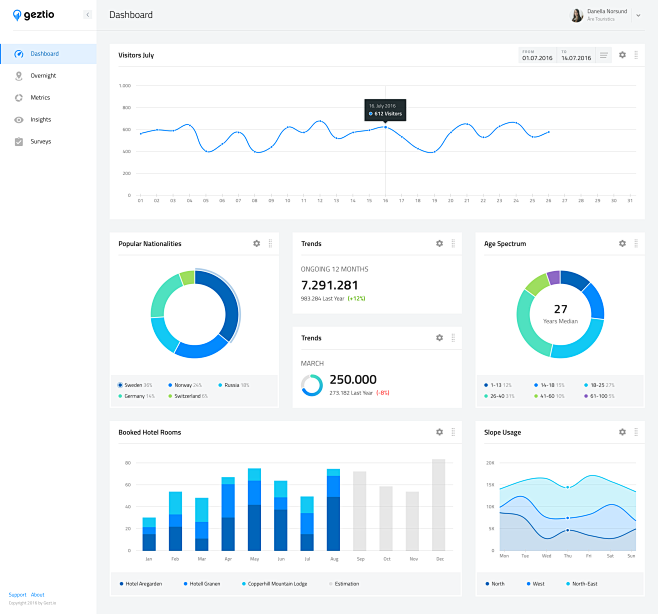The height and width of the screenshot is (614, 658).
Task: Click drag handle on Popular Nationalities card
Action: 270,243
